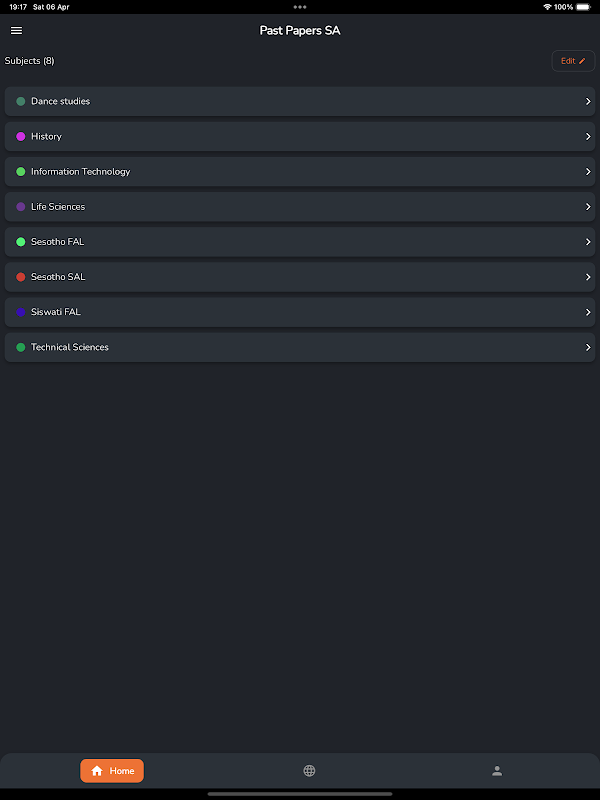
Task: Tap the globe icon in bottom bar
Action: click(309, 771)
